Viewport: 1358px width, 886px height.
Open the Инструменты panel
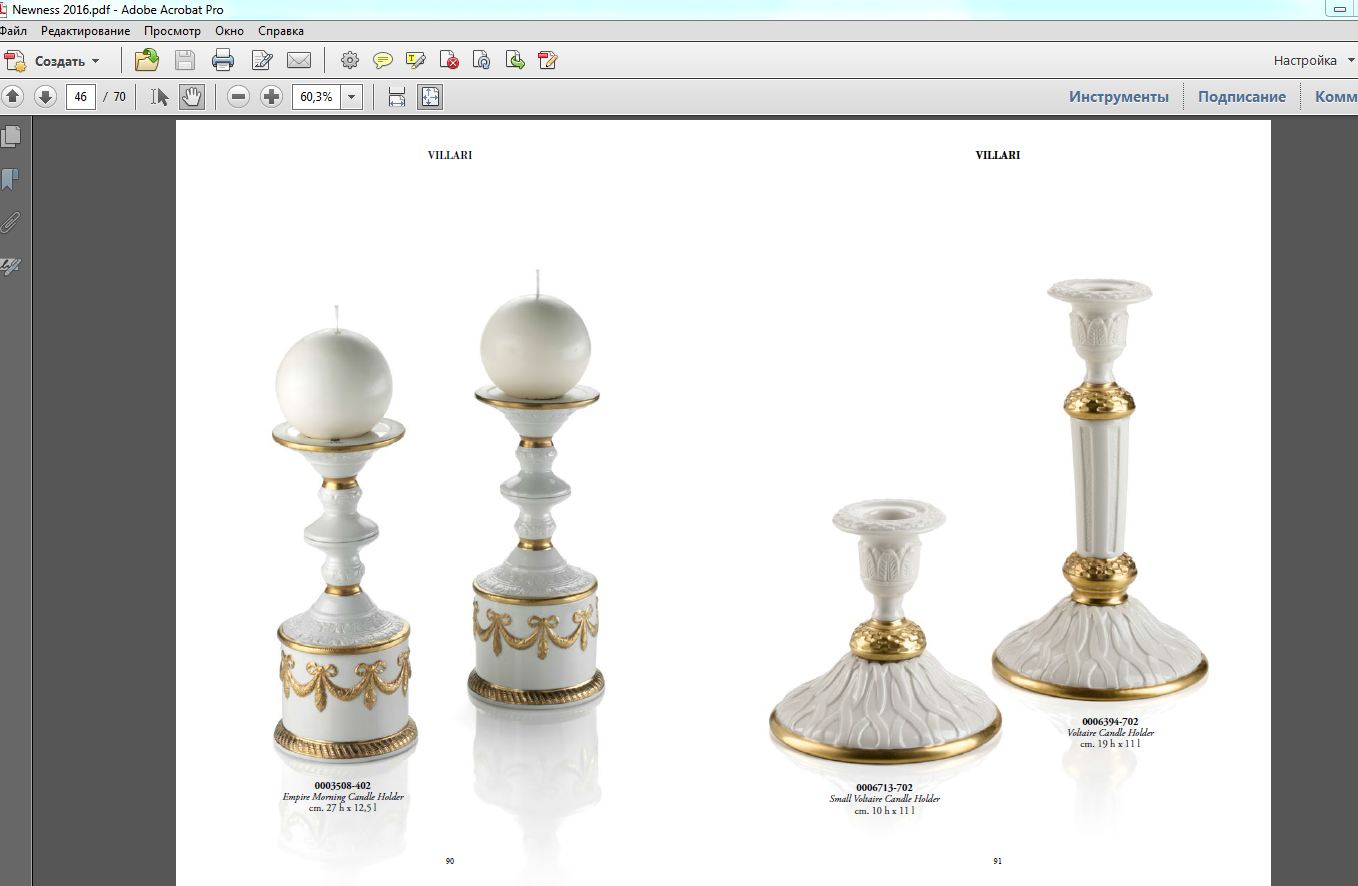pyautogui.click(x=1118, y=97)
